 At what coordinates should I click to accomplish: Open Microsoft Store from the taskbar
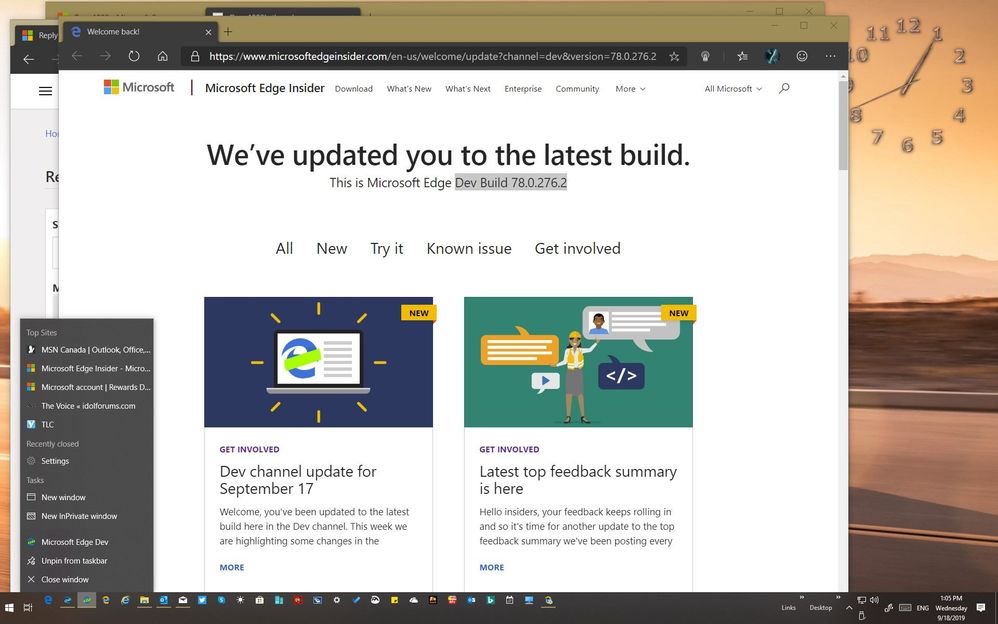tap(260, 600)
